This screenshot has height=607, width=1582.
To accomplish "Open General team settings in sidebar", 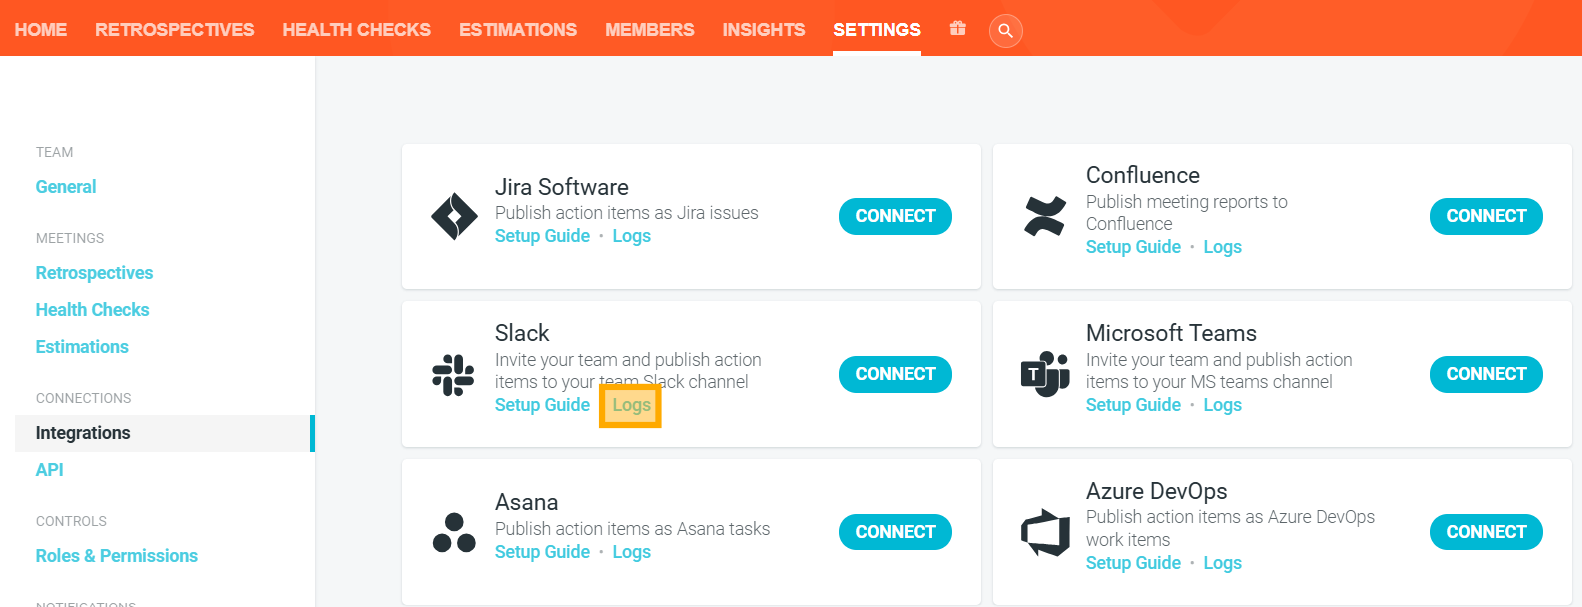I will (66, 187).
